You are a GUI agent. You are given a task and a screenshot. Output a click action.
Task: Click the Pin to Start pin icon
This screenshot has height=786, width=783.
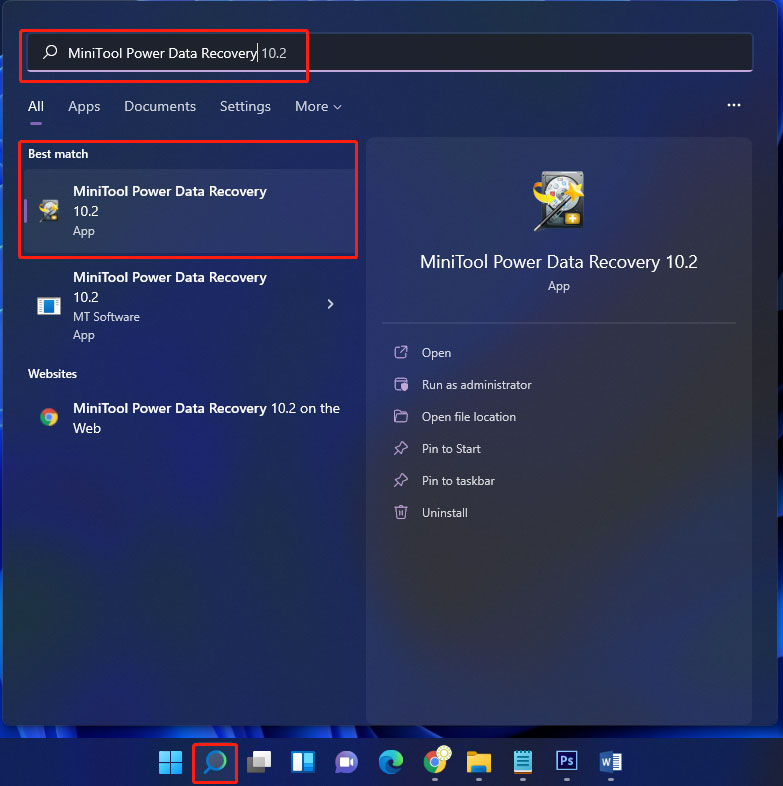(401, 449)
